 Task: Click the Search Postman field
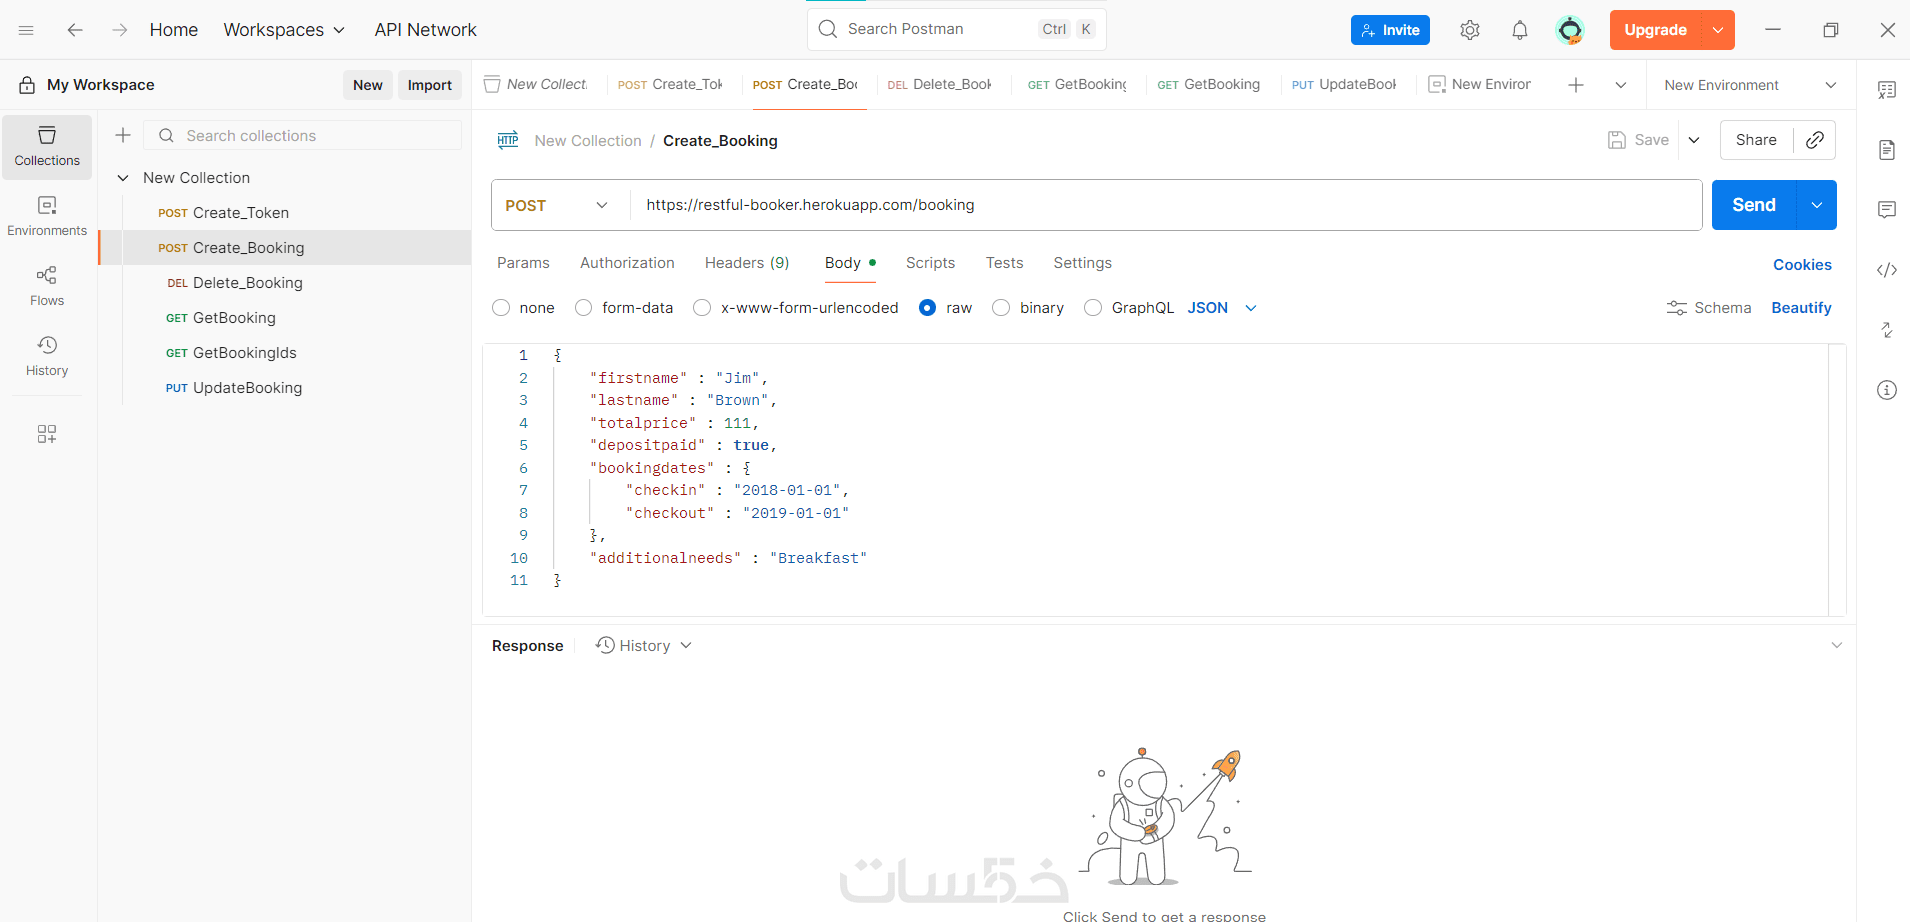(956, 29)
